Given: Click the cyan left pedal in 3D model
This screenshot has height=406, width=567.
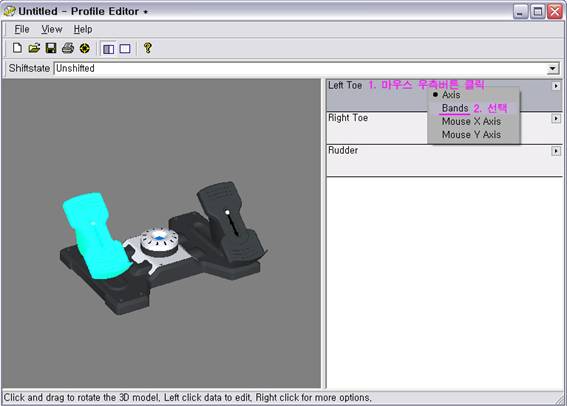Looking at the screenshot, I should [x=95, y=235].
